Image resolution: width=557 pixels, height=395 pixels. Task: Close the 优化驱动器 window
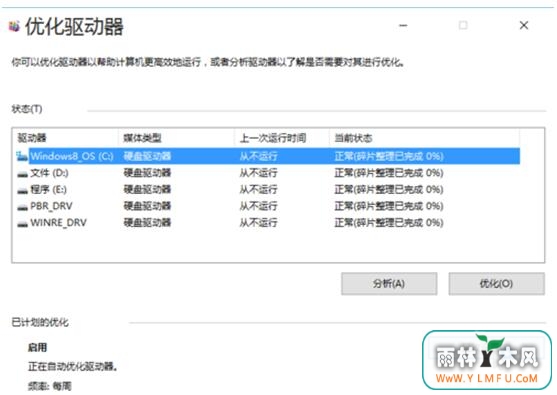pos(524,26)
